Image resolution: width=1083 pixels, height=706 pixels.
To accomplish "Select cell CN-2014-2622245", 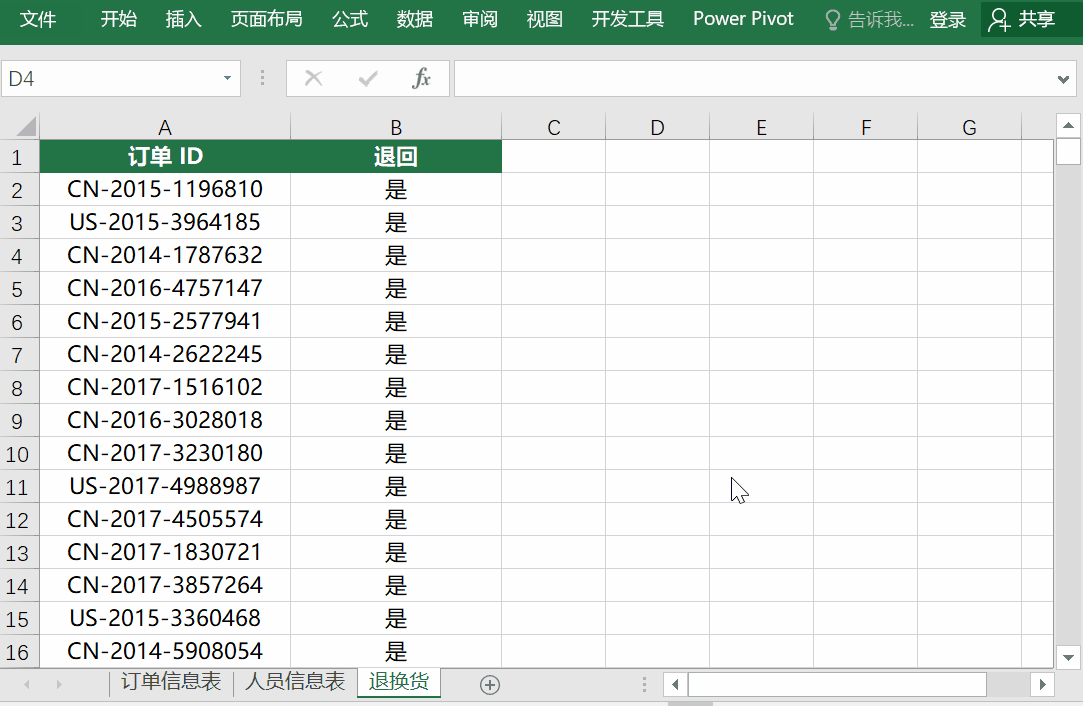I will pos(165,354).
